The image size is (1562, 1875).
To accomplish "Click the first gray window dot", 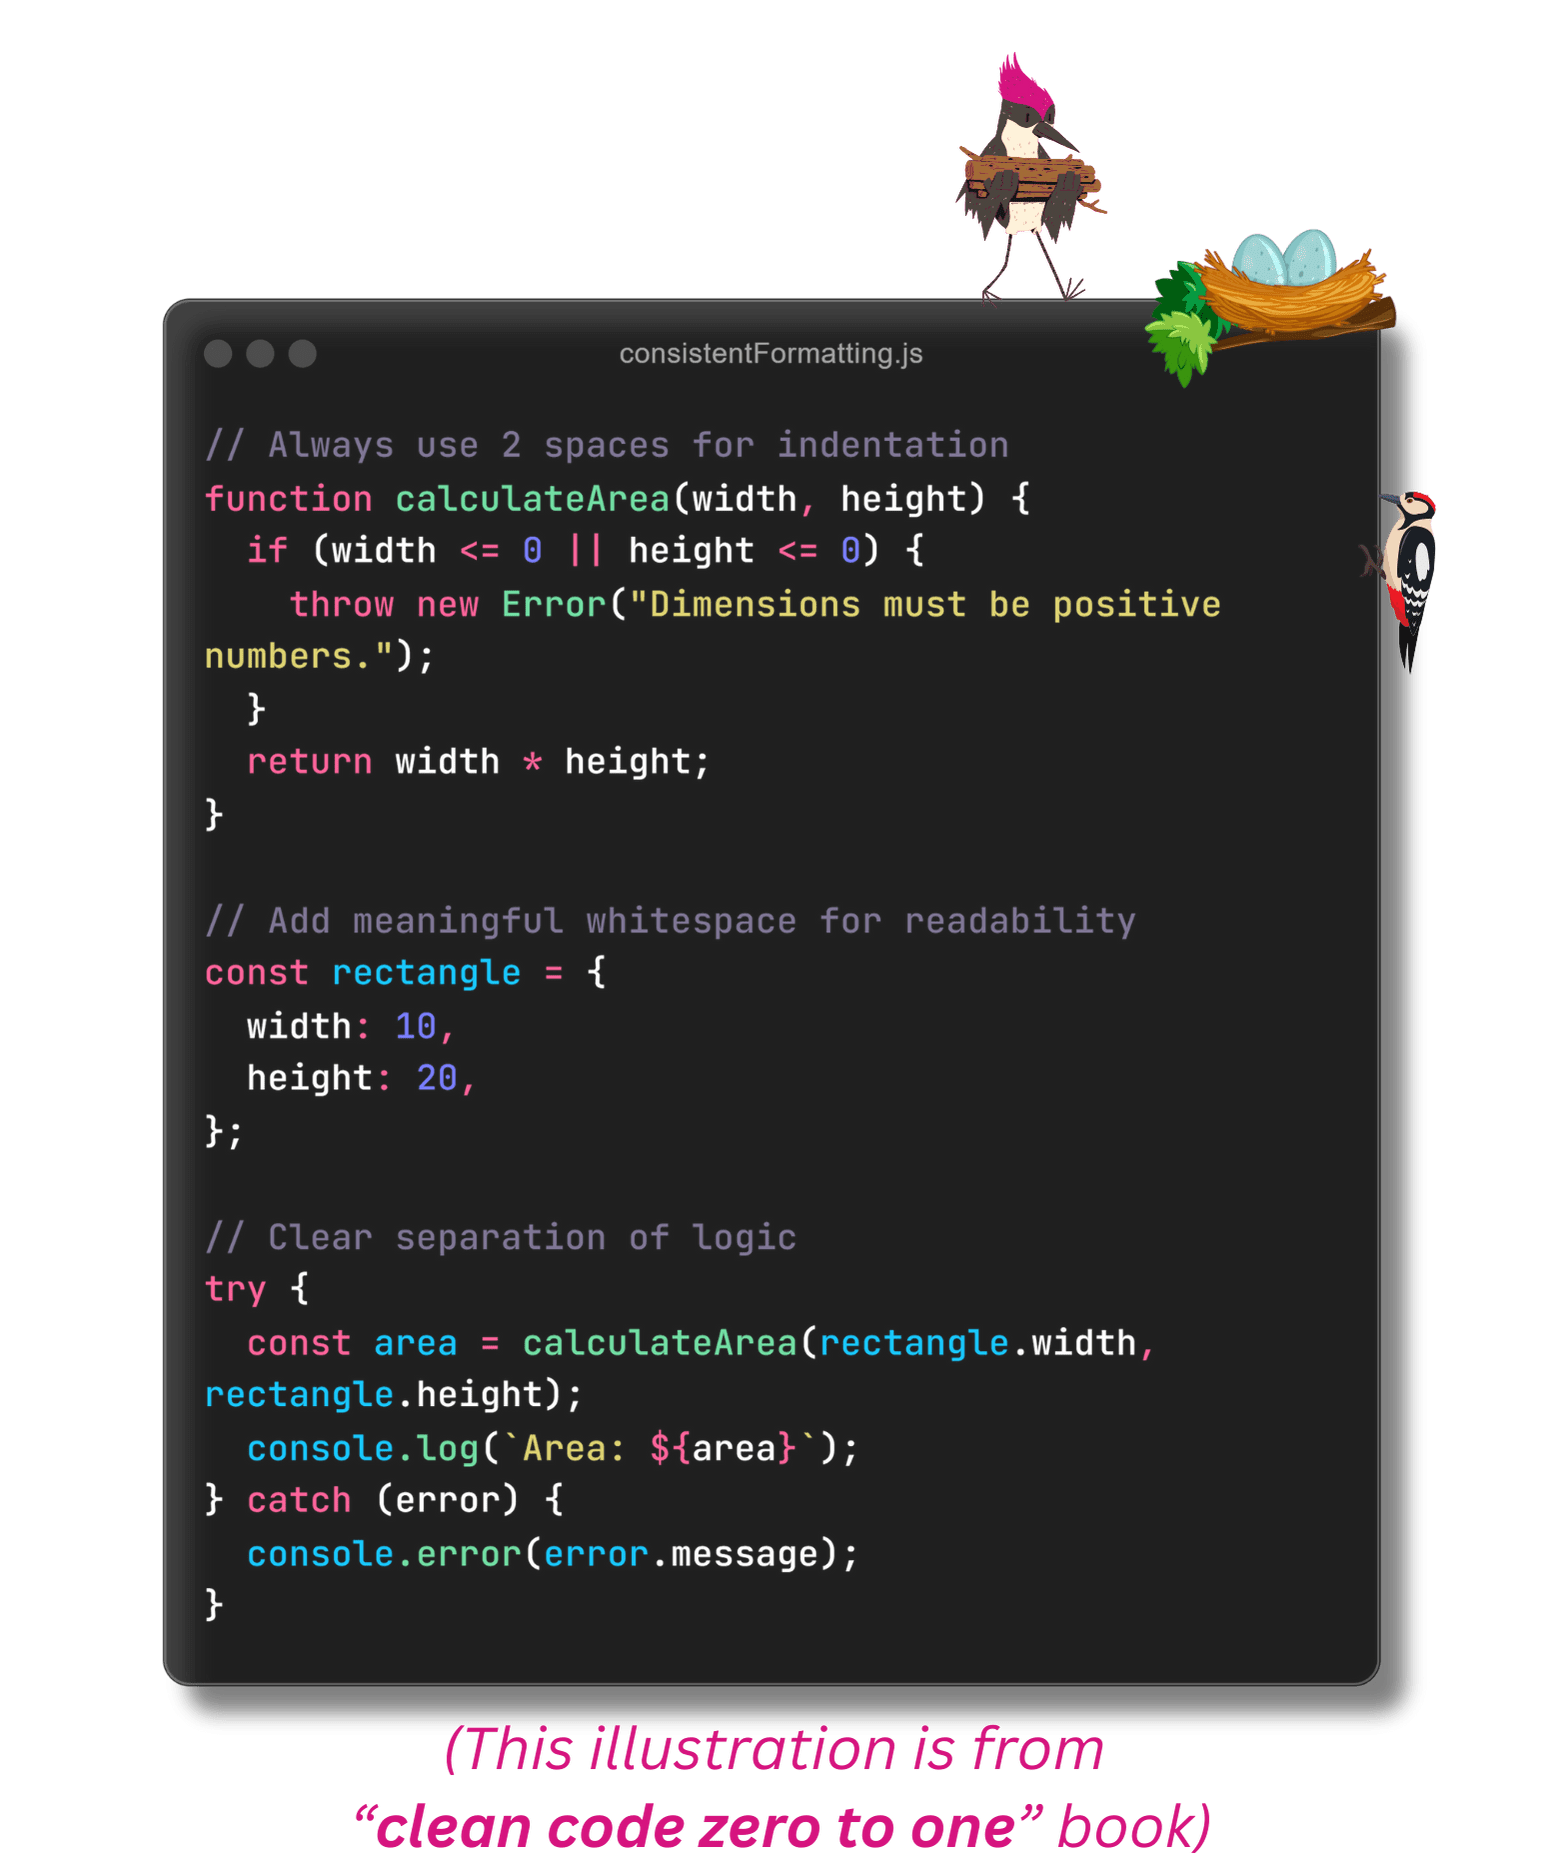I will [x=218, y=354].
